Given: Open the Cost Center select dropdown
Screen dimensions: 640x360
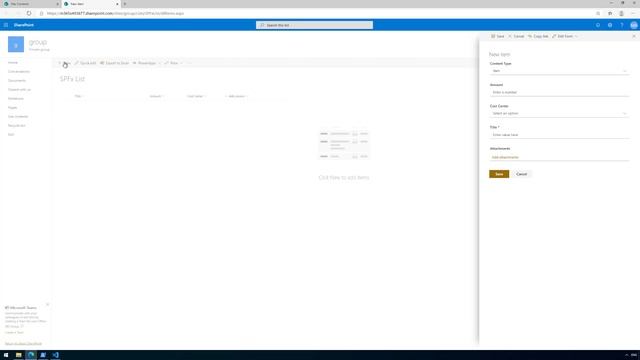Looking at the screenshot, I should pyautogui.click(x=559, y=113).
